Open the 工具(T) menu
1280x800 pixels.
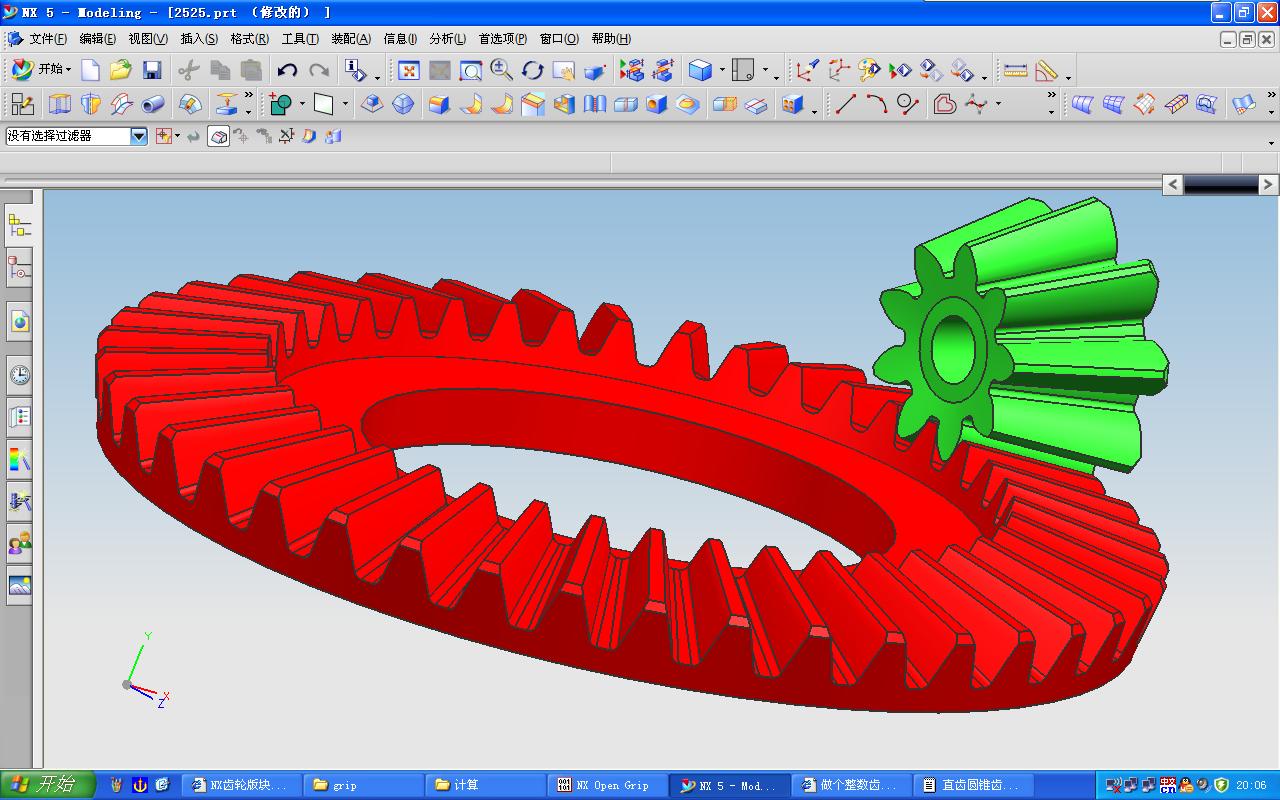[x=299, y=39]
